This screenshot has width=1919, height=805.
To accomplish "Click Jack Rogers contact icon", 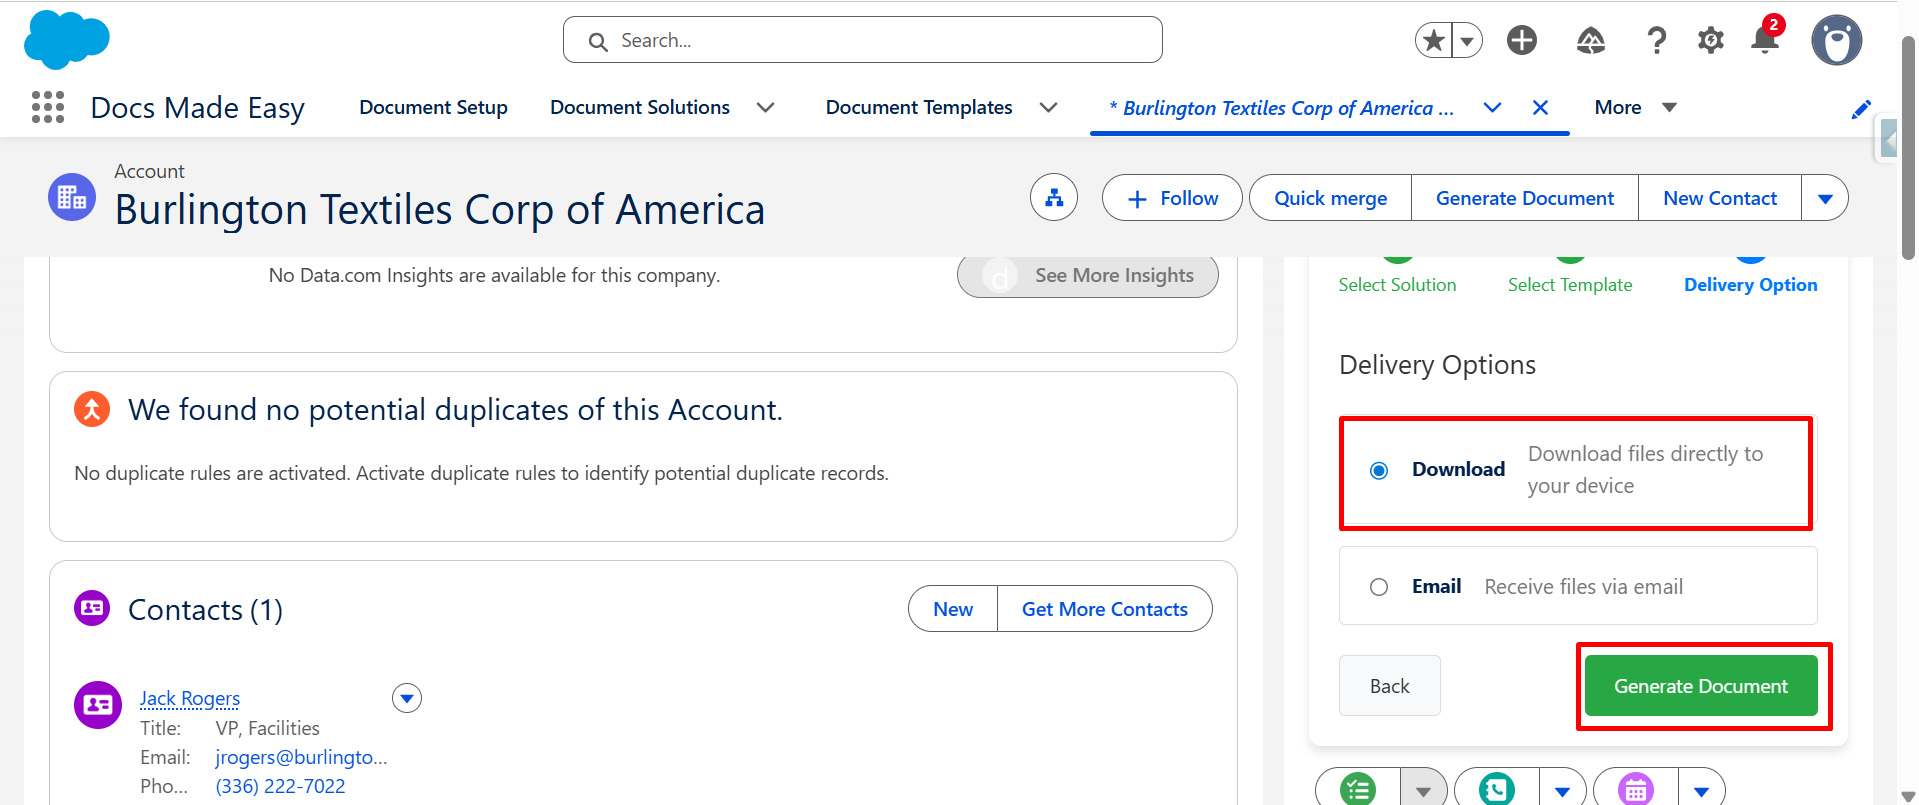I will (x=98, y=705).
